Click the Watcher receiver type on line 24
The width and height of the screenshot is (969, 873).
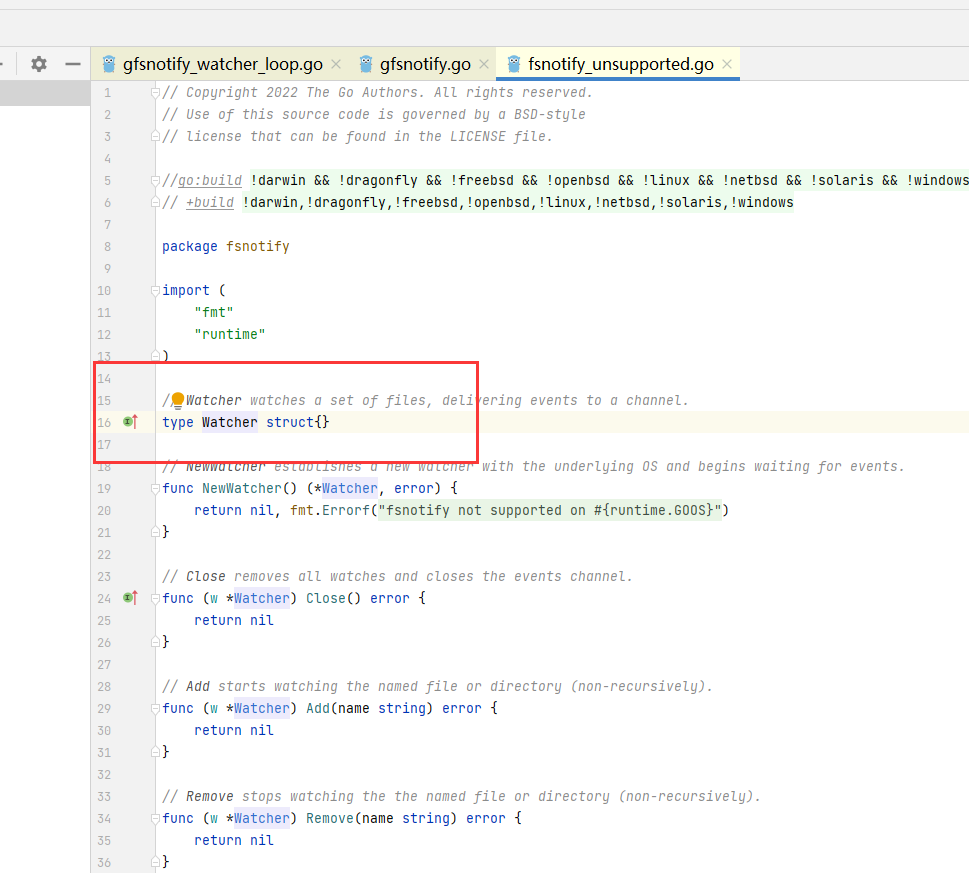coord(261,599)
